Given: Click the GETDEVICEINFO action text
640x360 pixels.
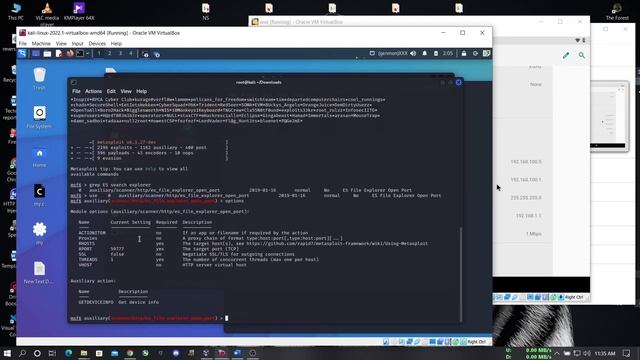Looking at the screenshot, I should (96, 302).
